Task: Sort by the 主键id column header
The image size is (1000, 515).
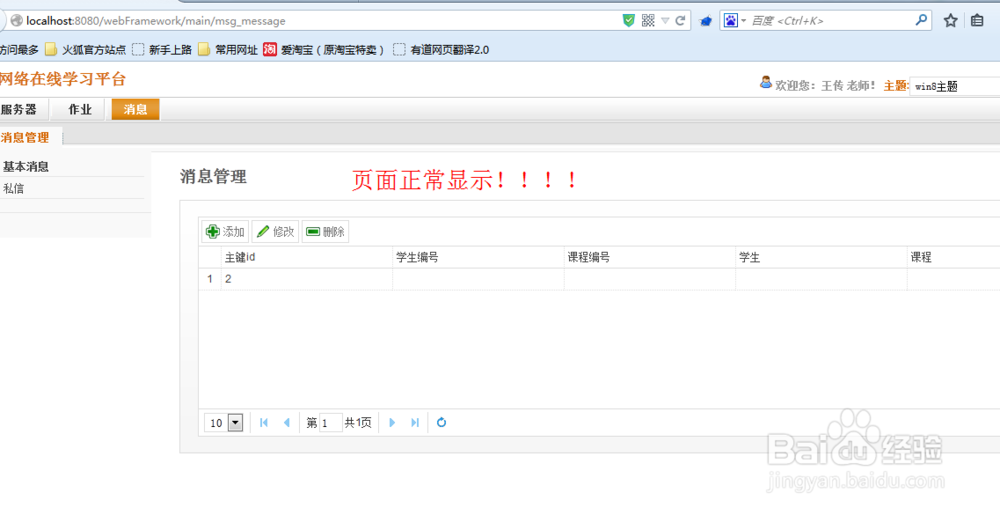Action: (306, 258)
